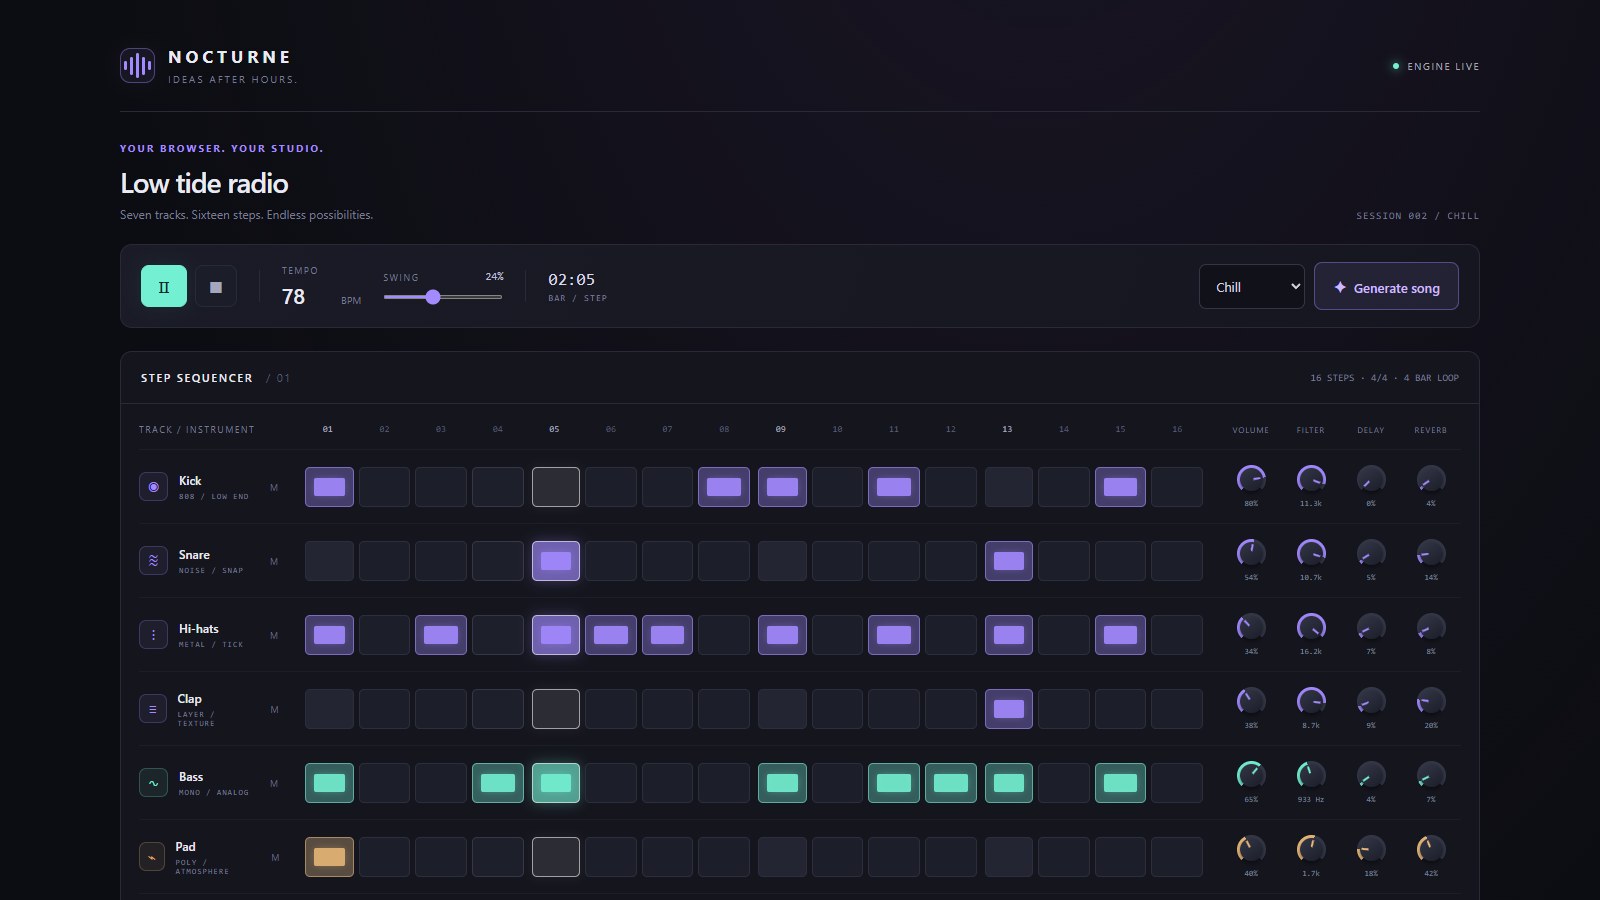Mute the Hi-hats track
This screenshot has height=900, width=1600.
[274, 636]
